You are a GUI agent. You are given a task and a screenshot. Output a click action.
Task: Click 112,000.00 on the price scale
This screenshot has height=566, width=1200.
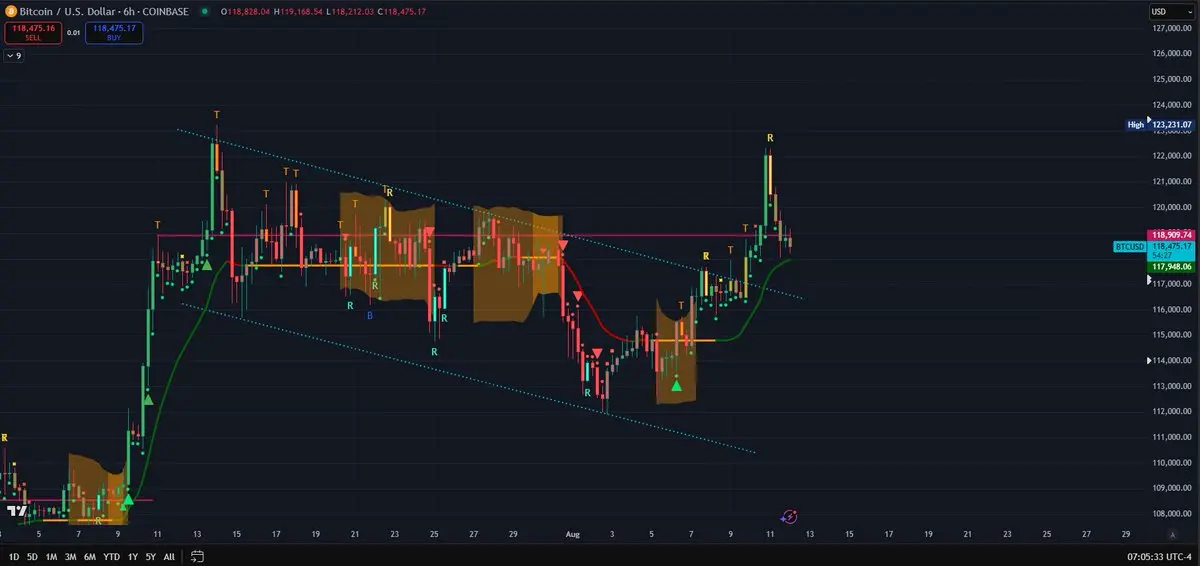[x=1172, y=412]
